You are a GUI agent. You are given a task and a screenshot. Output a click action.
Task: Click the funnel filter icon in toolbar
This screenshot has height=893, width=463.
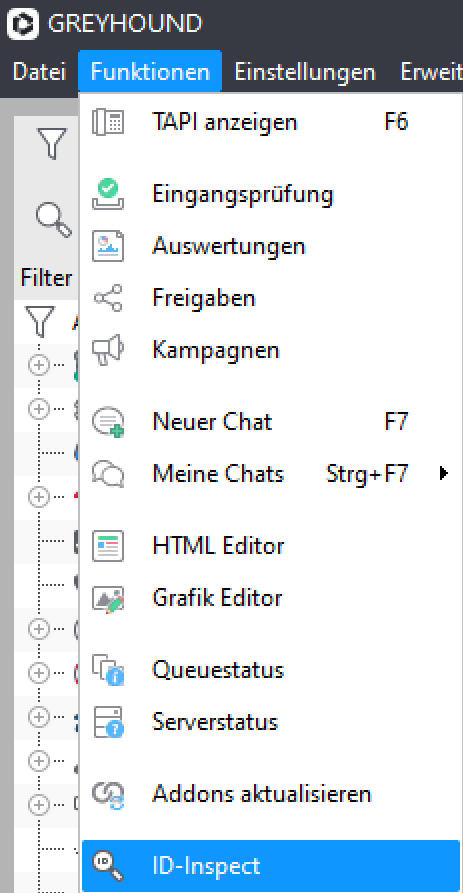pos(52,144)
